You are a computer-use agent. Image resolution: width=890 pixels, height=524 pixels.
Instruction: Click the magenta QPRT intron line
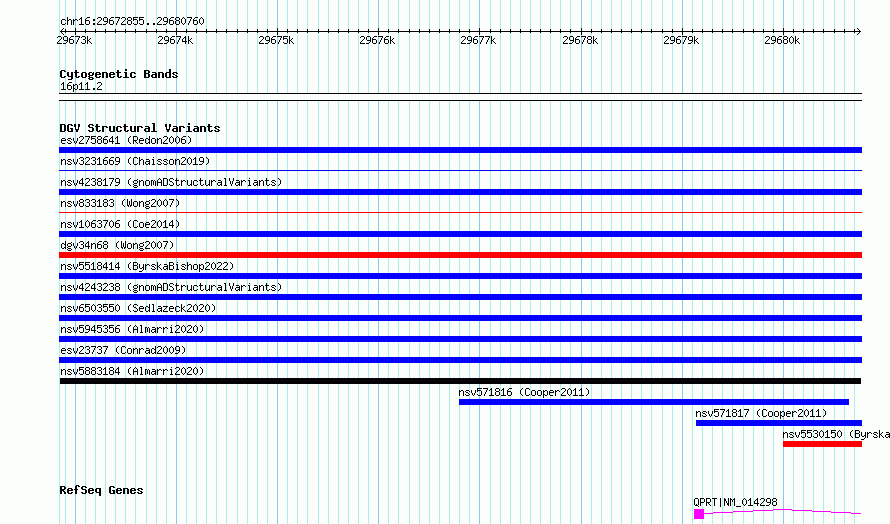(783, 512)
